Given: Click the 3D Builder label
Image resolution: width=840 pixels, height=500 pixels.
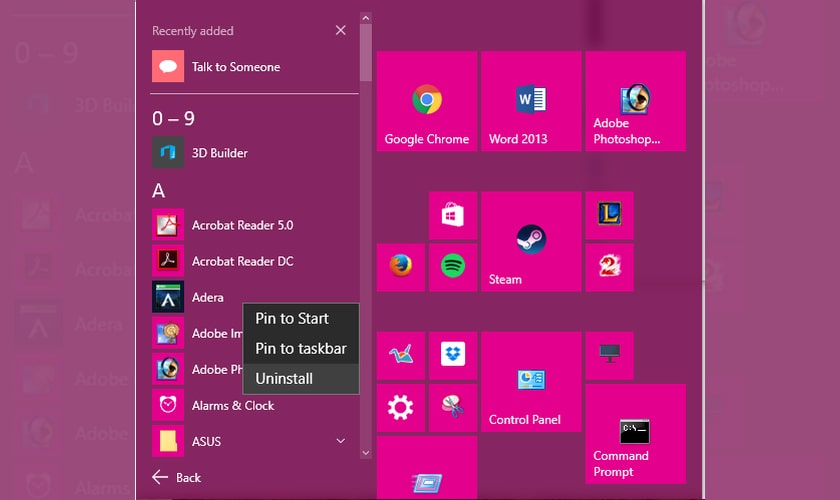Looking at the screenshot, I should (220, 153).
